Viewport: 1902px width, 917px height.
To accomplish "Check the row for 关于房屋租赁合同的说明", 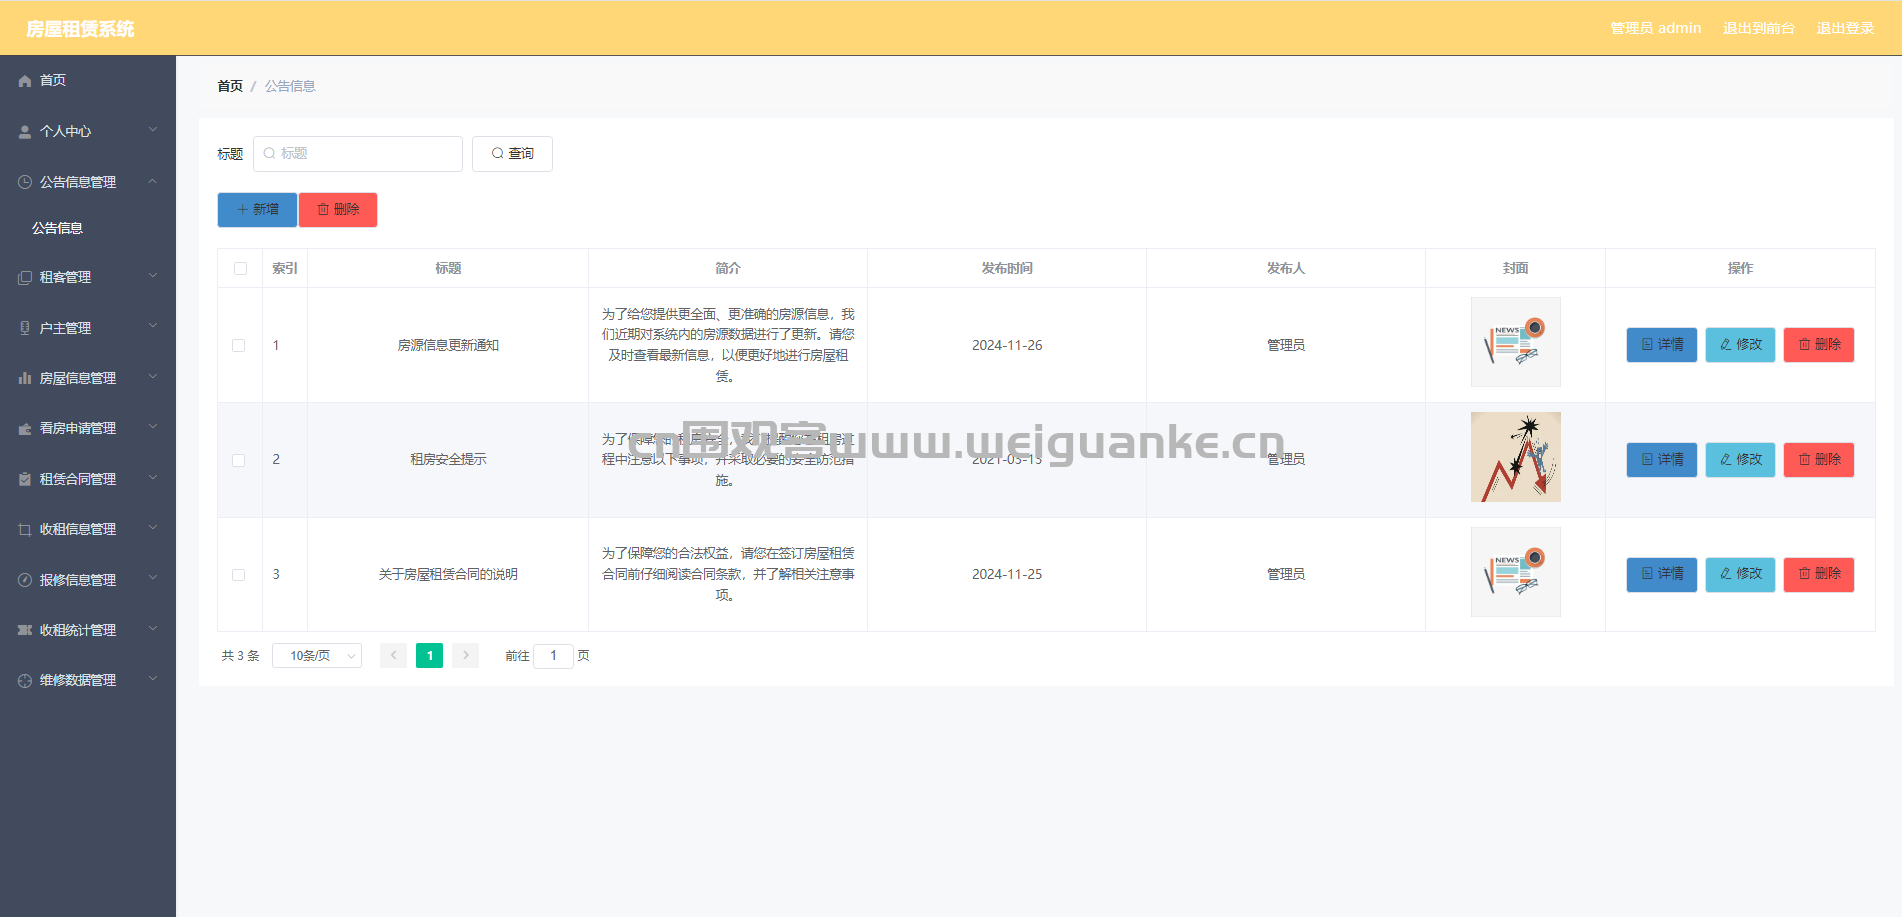I will coord(238,575).
